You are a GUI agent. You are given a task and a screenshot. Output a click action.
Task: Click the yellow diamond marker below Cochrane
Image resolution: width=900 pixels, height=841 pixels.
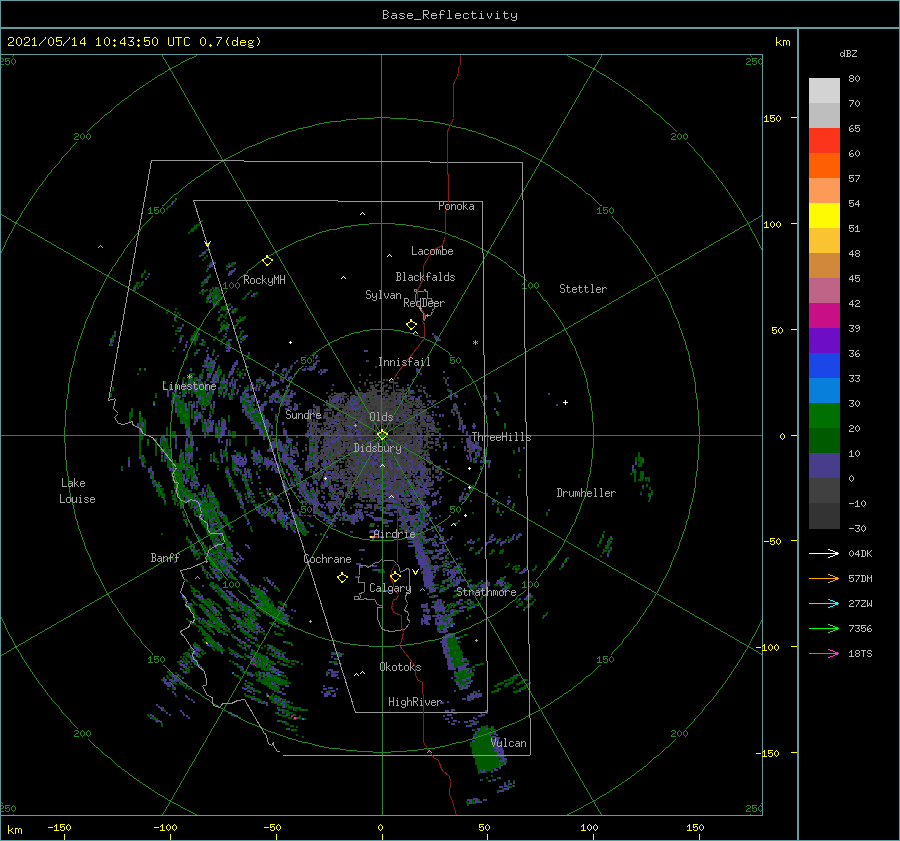click(342, 578)
